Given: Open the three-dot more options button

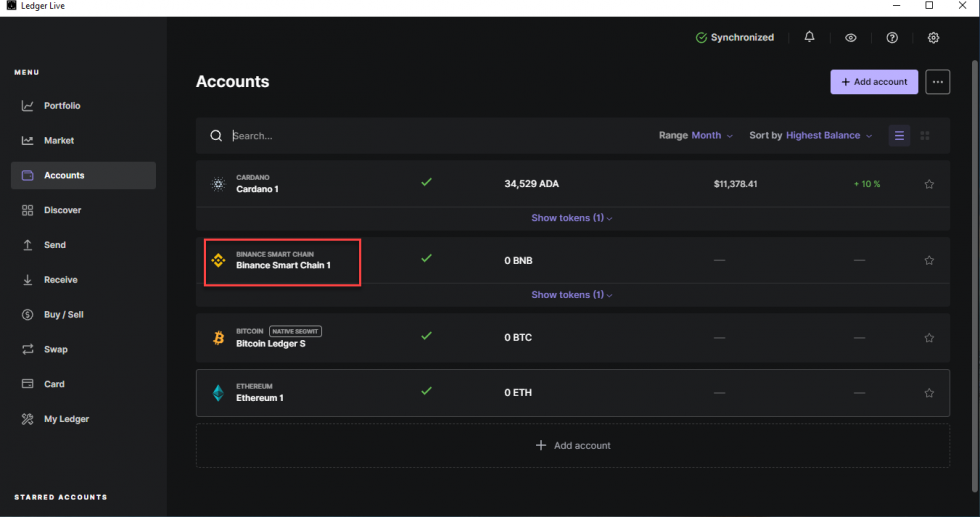Looking at the screenshot, I should click(937, 82).
